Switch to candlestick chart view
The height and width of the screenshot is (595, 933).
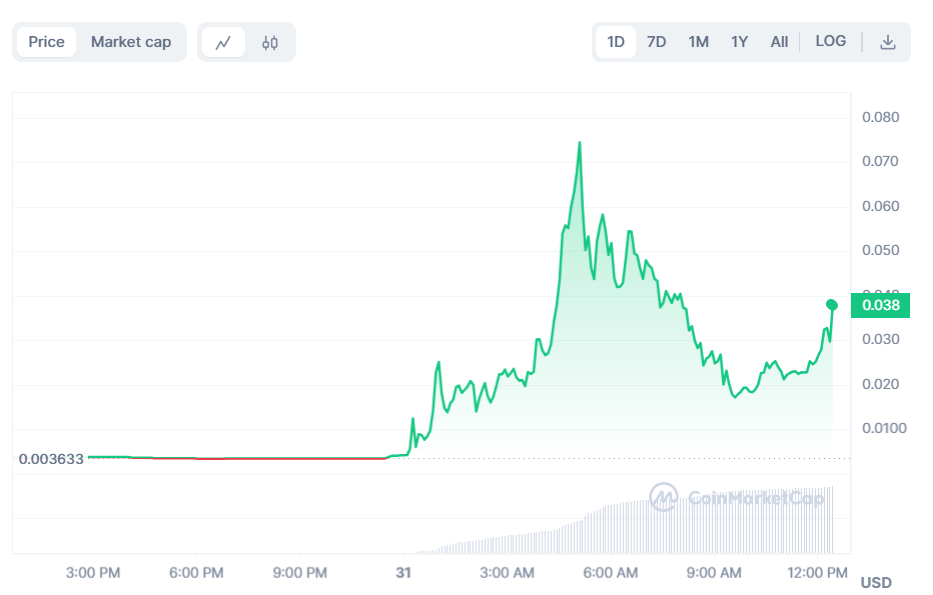pos(270,42)
